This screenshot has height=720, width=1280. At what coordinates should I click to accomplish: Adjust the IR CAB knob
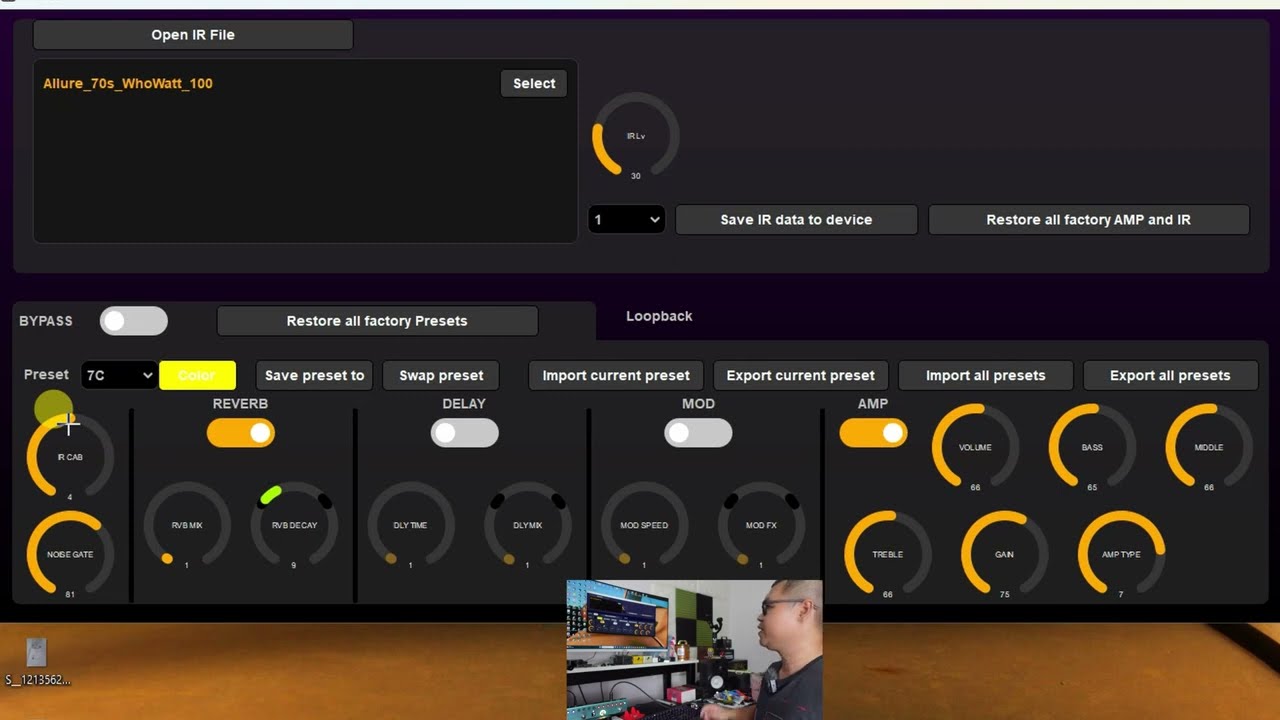pyautogui.click(x=70, y=457)
